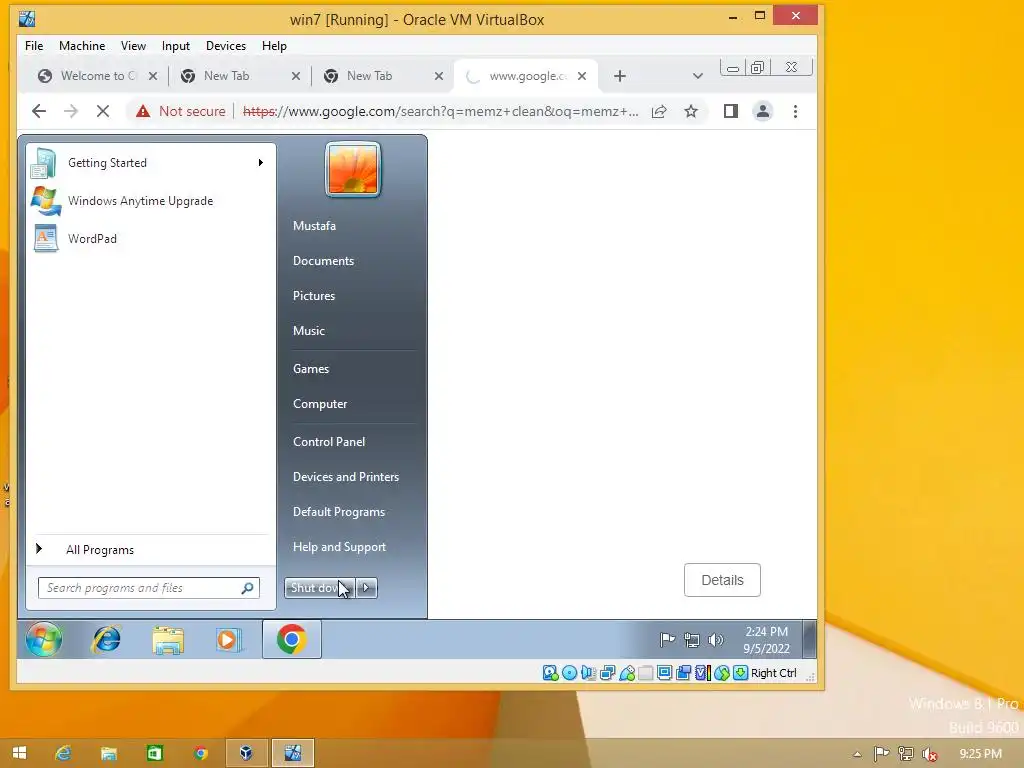Image resolution: width=1024 pixels, height=768 pixels.
Task: Open Input menu in VirtualBox
Action: point(176,46)
